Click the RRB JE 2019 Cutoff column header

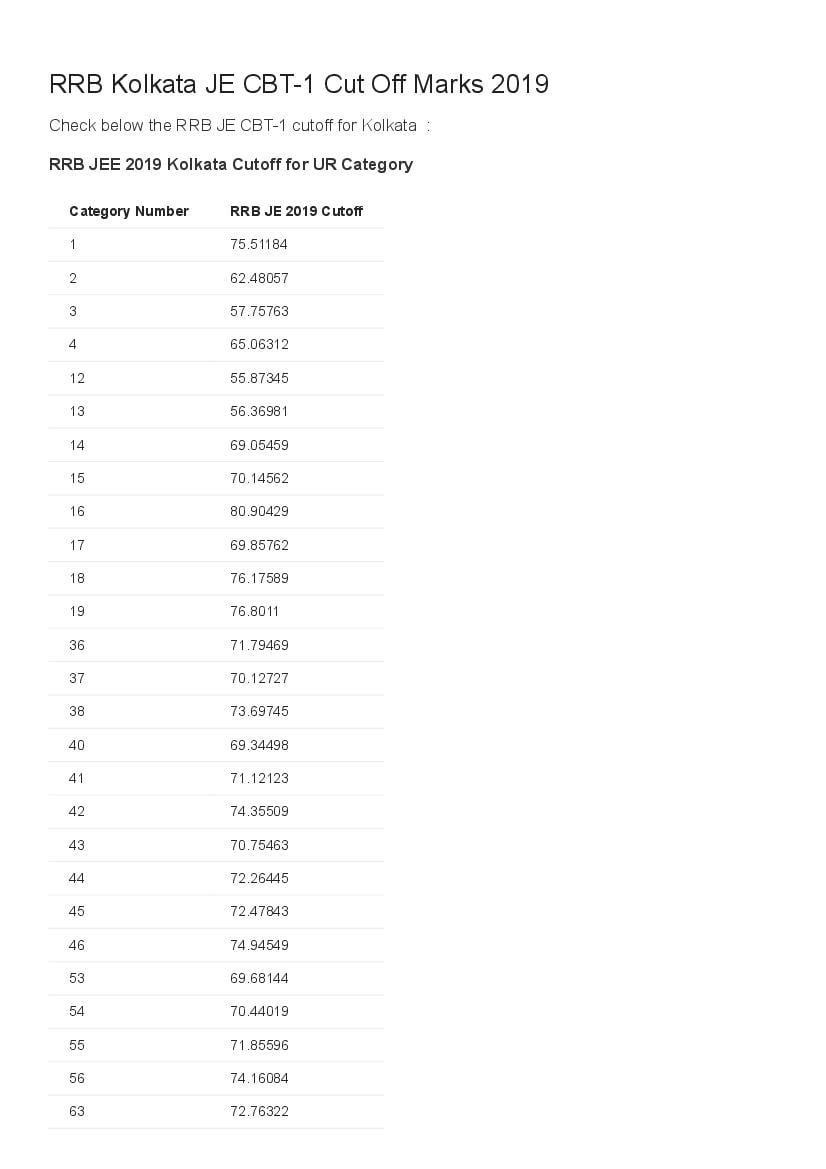click(x=296, y=211)
